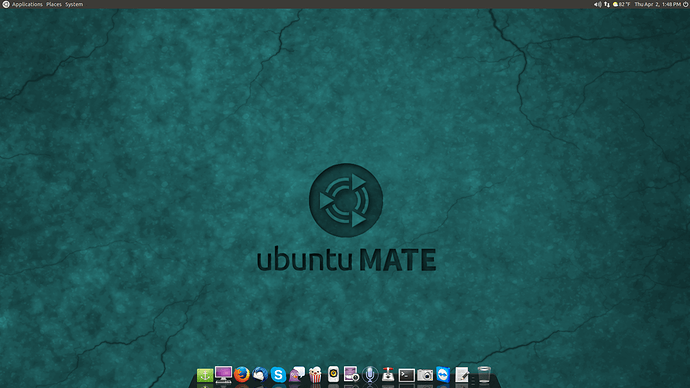Show the weather applet reading 82 °F
Image resolution: width=690 pixels, height=388 pixels.
coord(621,4)
